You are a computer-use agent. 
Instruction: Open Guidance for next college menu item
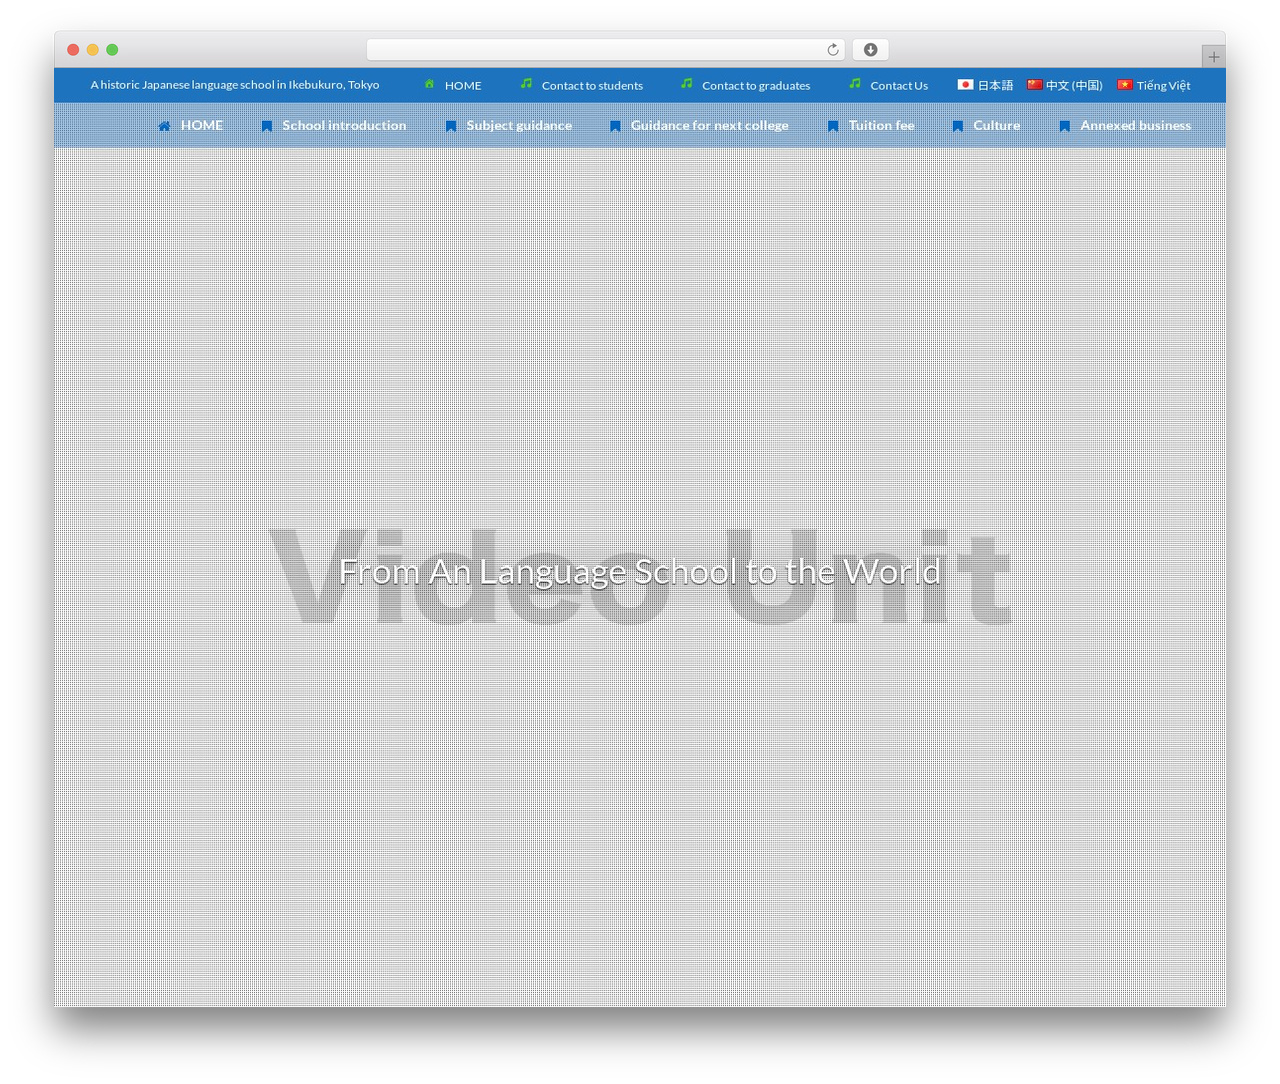[x=709, y=125]
